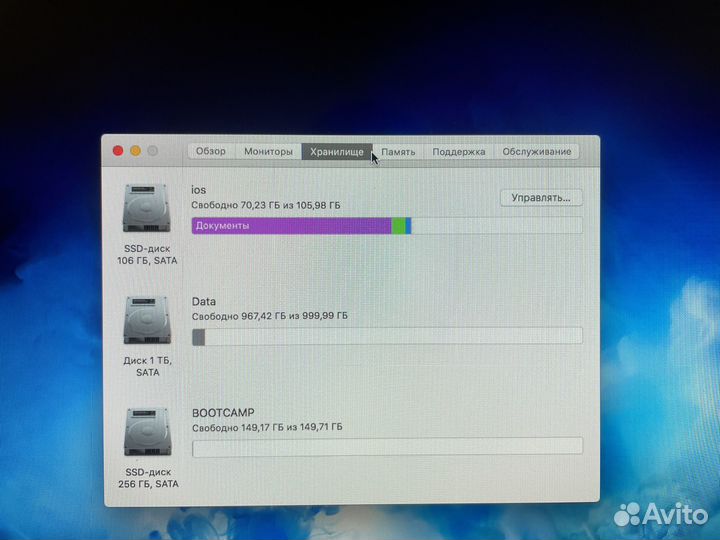Click the SSD-диск 106 ГБ, SATA label
The image size is (720, 540).
pyautogui.click(x=147, y=254)
